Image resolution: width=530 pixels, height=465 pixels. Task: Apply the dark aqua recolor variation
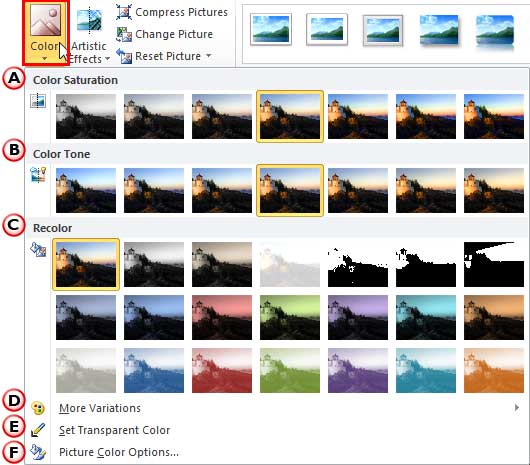[426, 317]
